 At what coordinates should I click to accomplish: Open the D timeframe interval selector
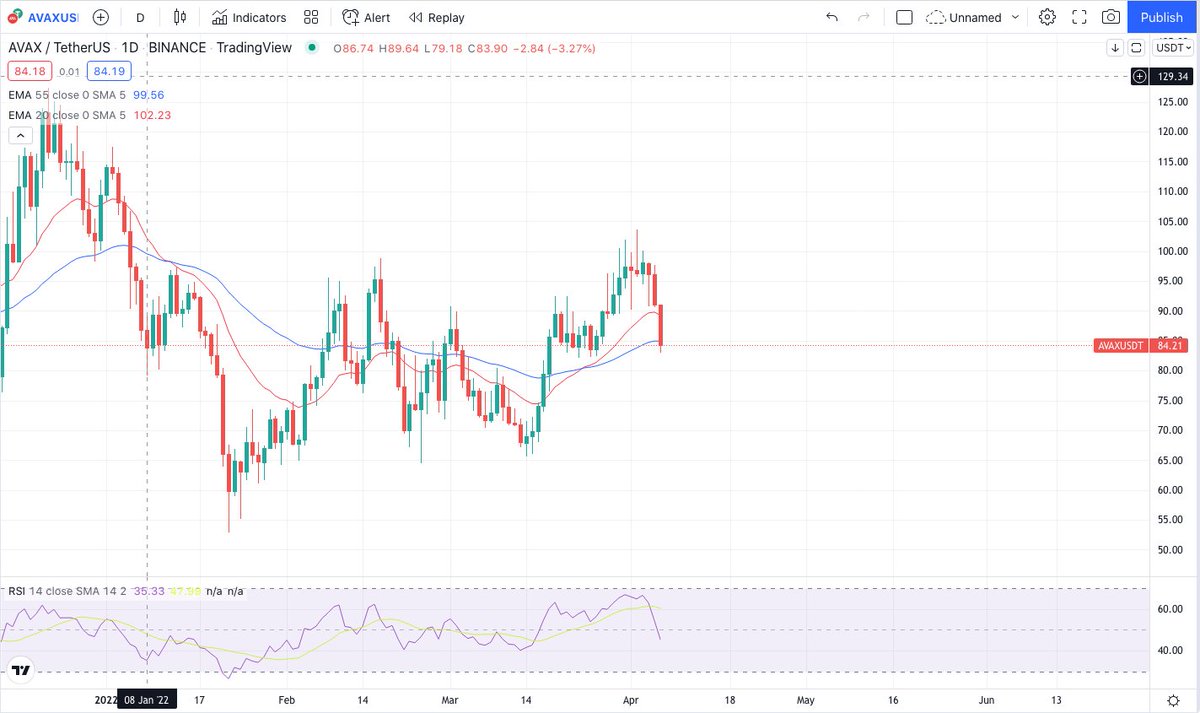(x=140, y=17)
